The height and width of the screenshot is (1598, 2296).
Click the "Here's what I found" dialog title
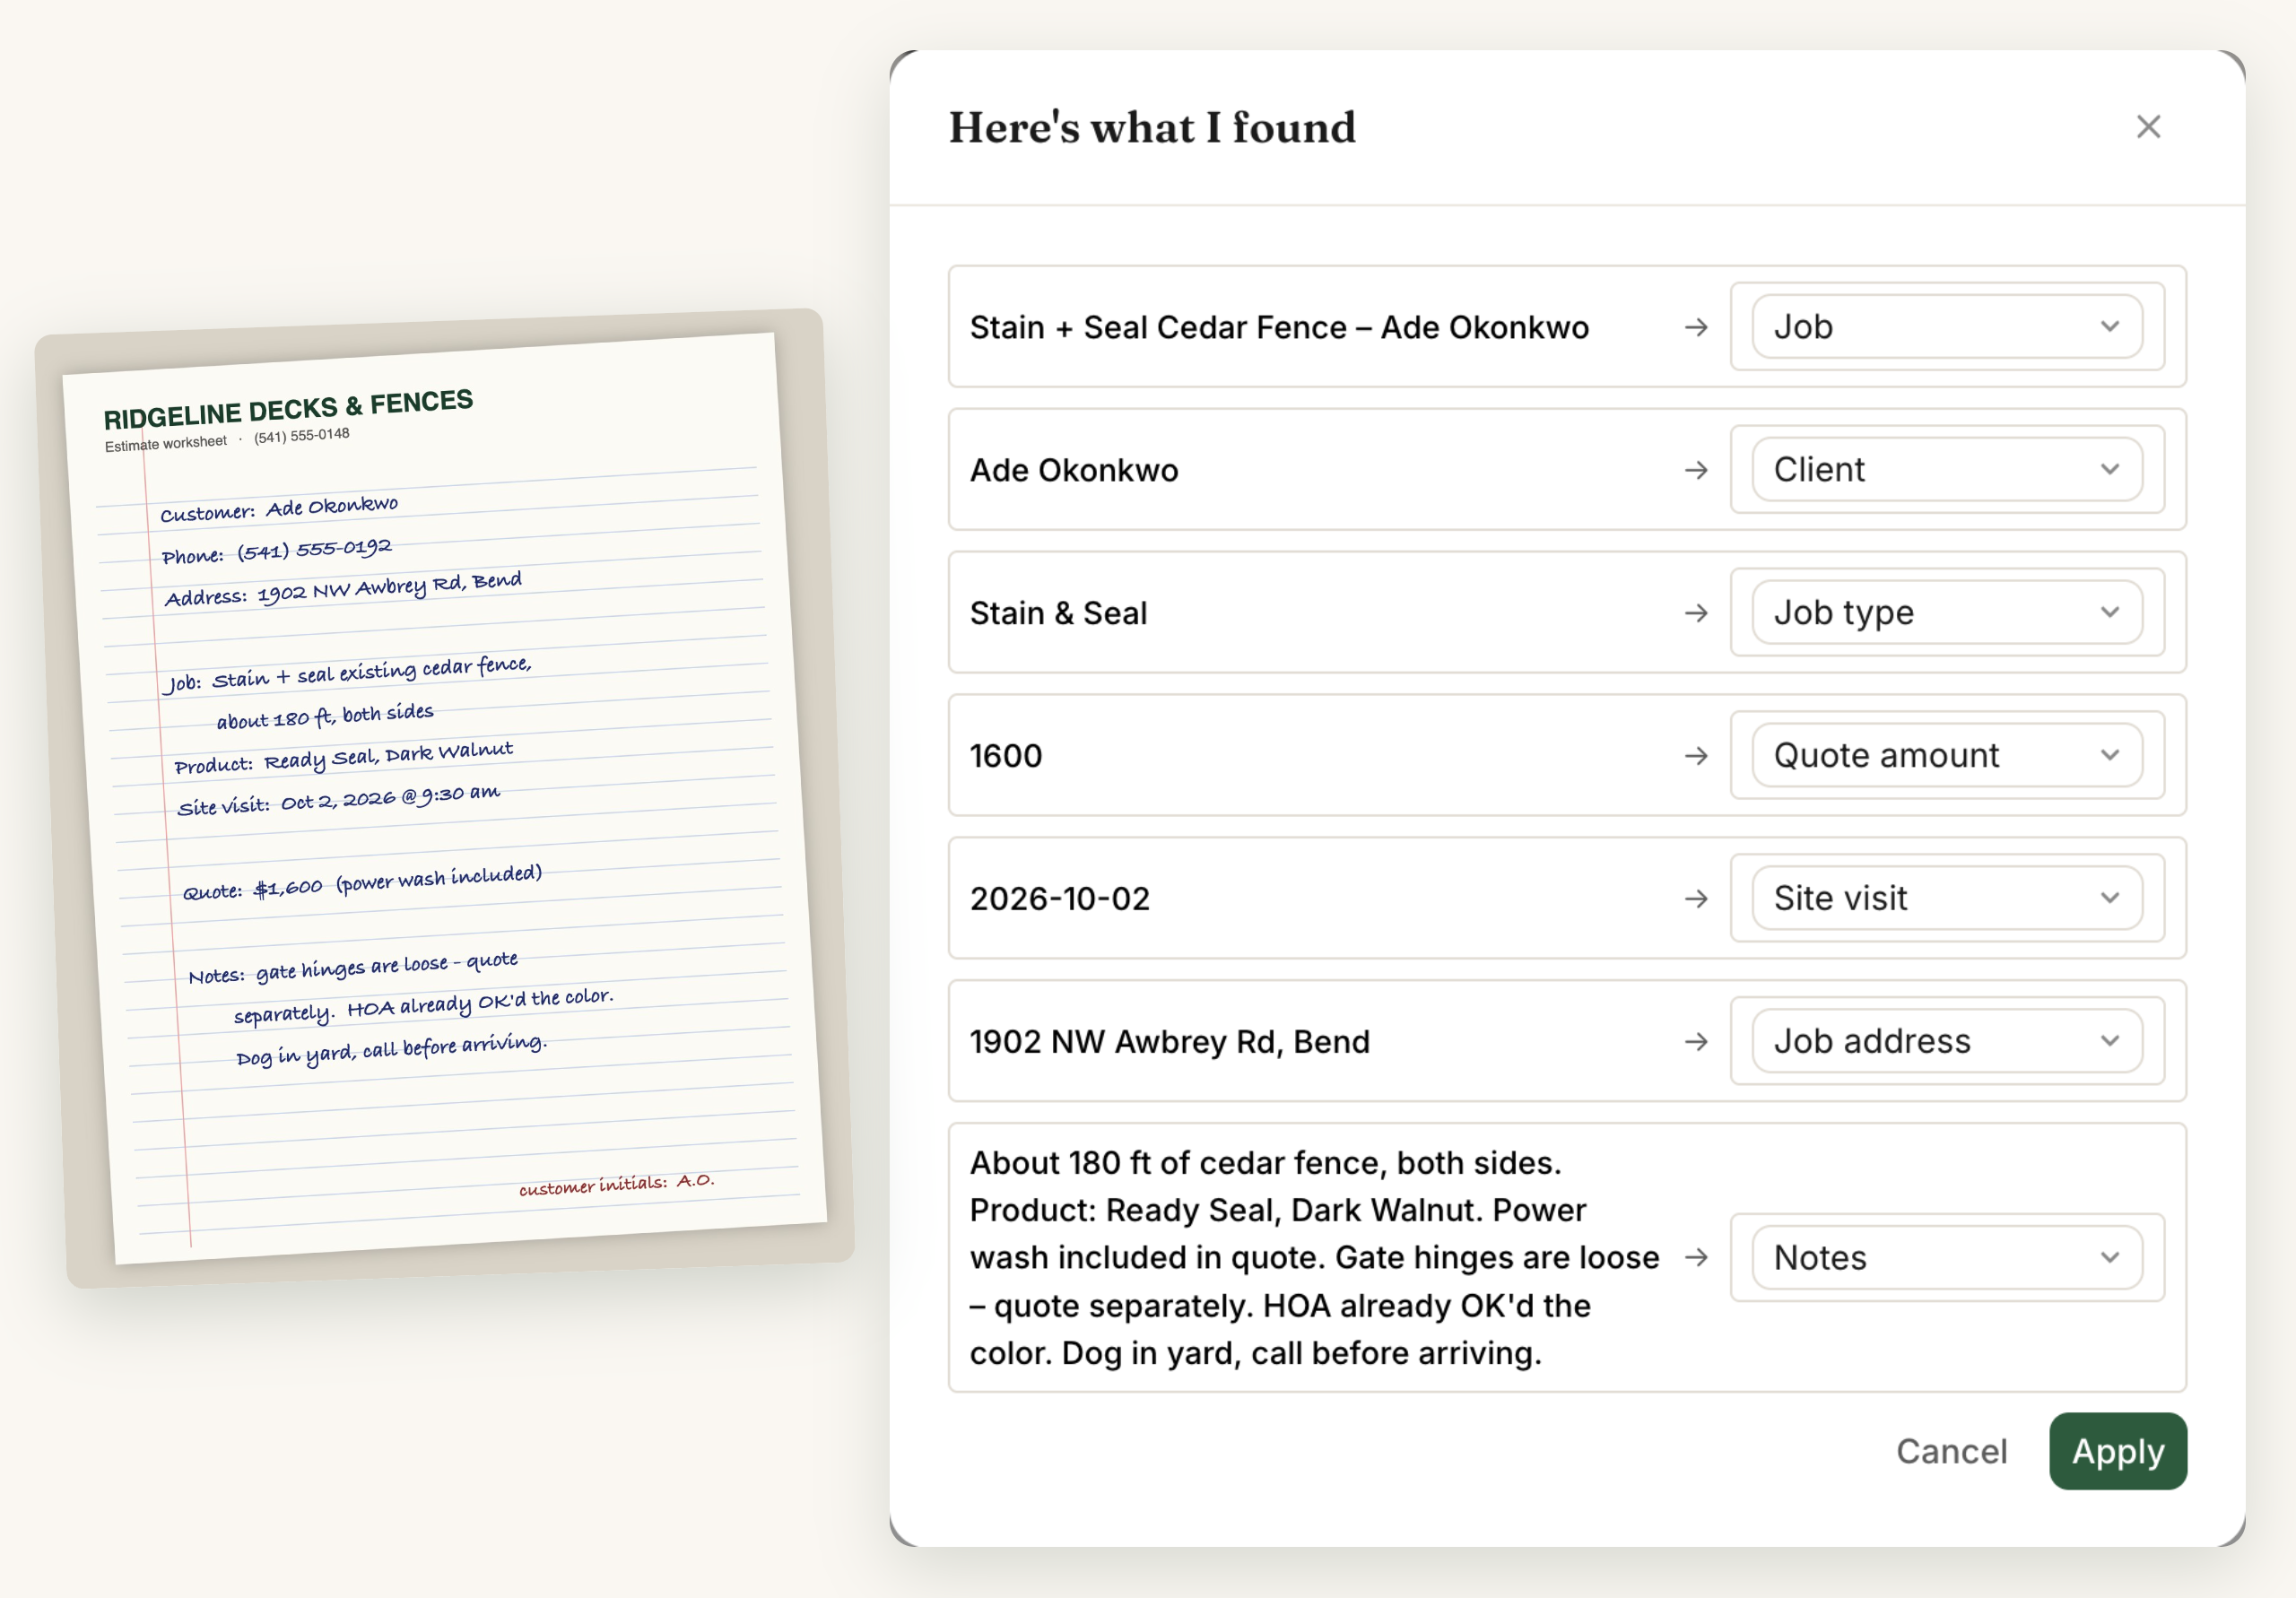coord(1152,128)
